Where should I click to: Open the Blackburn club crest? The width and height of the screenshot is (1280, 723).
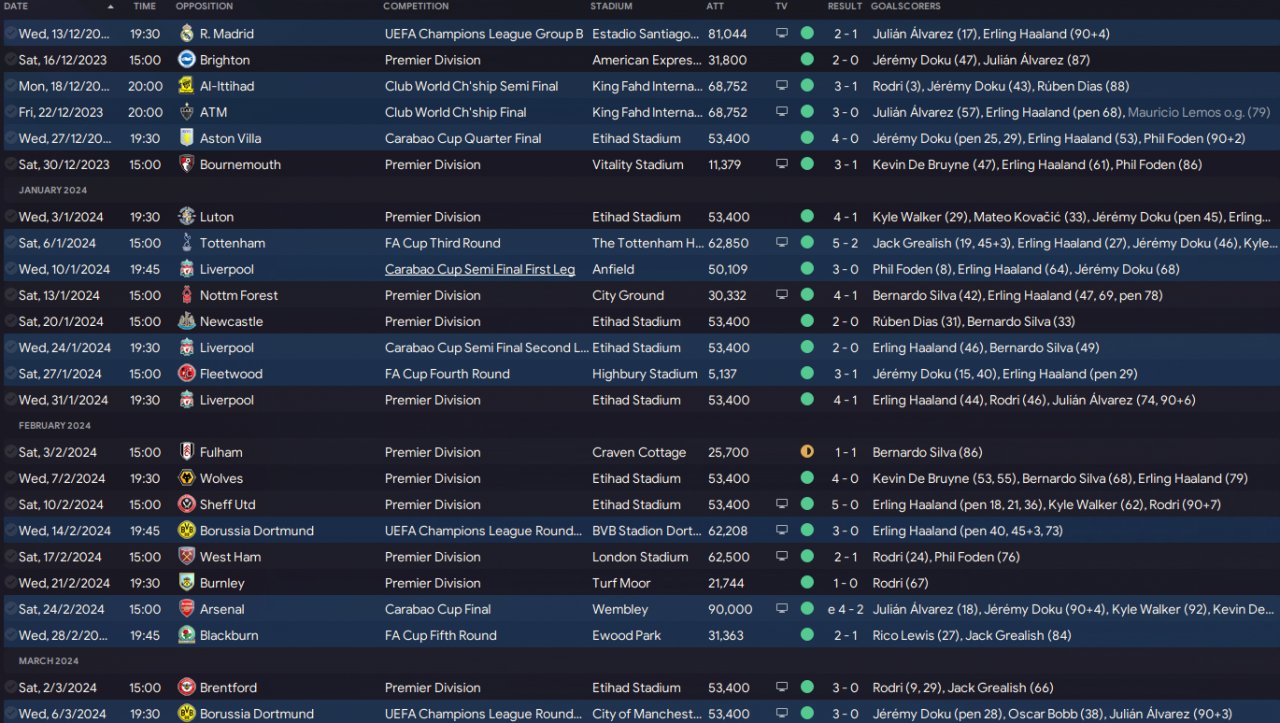[186, 635]
